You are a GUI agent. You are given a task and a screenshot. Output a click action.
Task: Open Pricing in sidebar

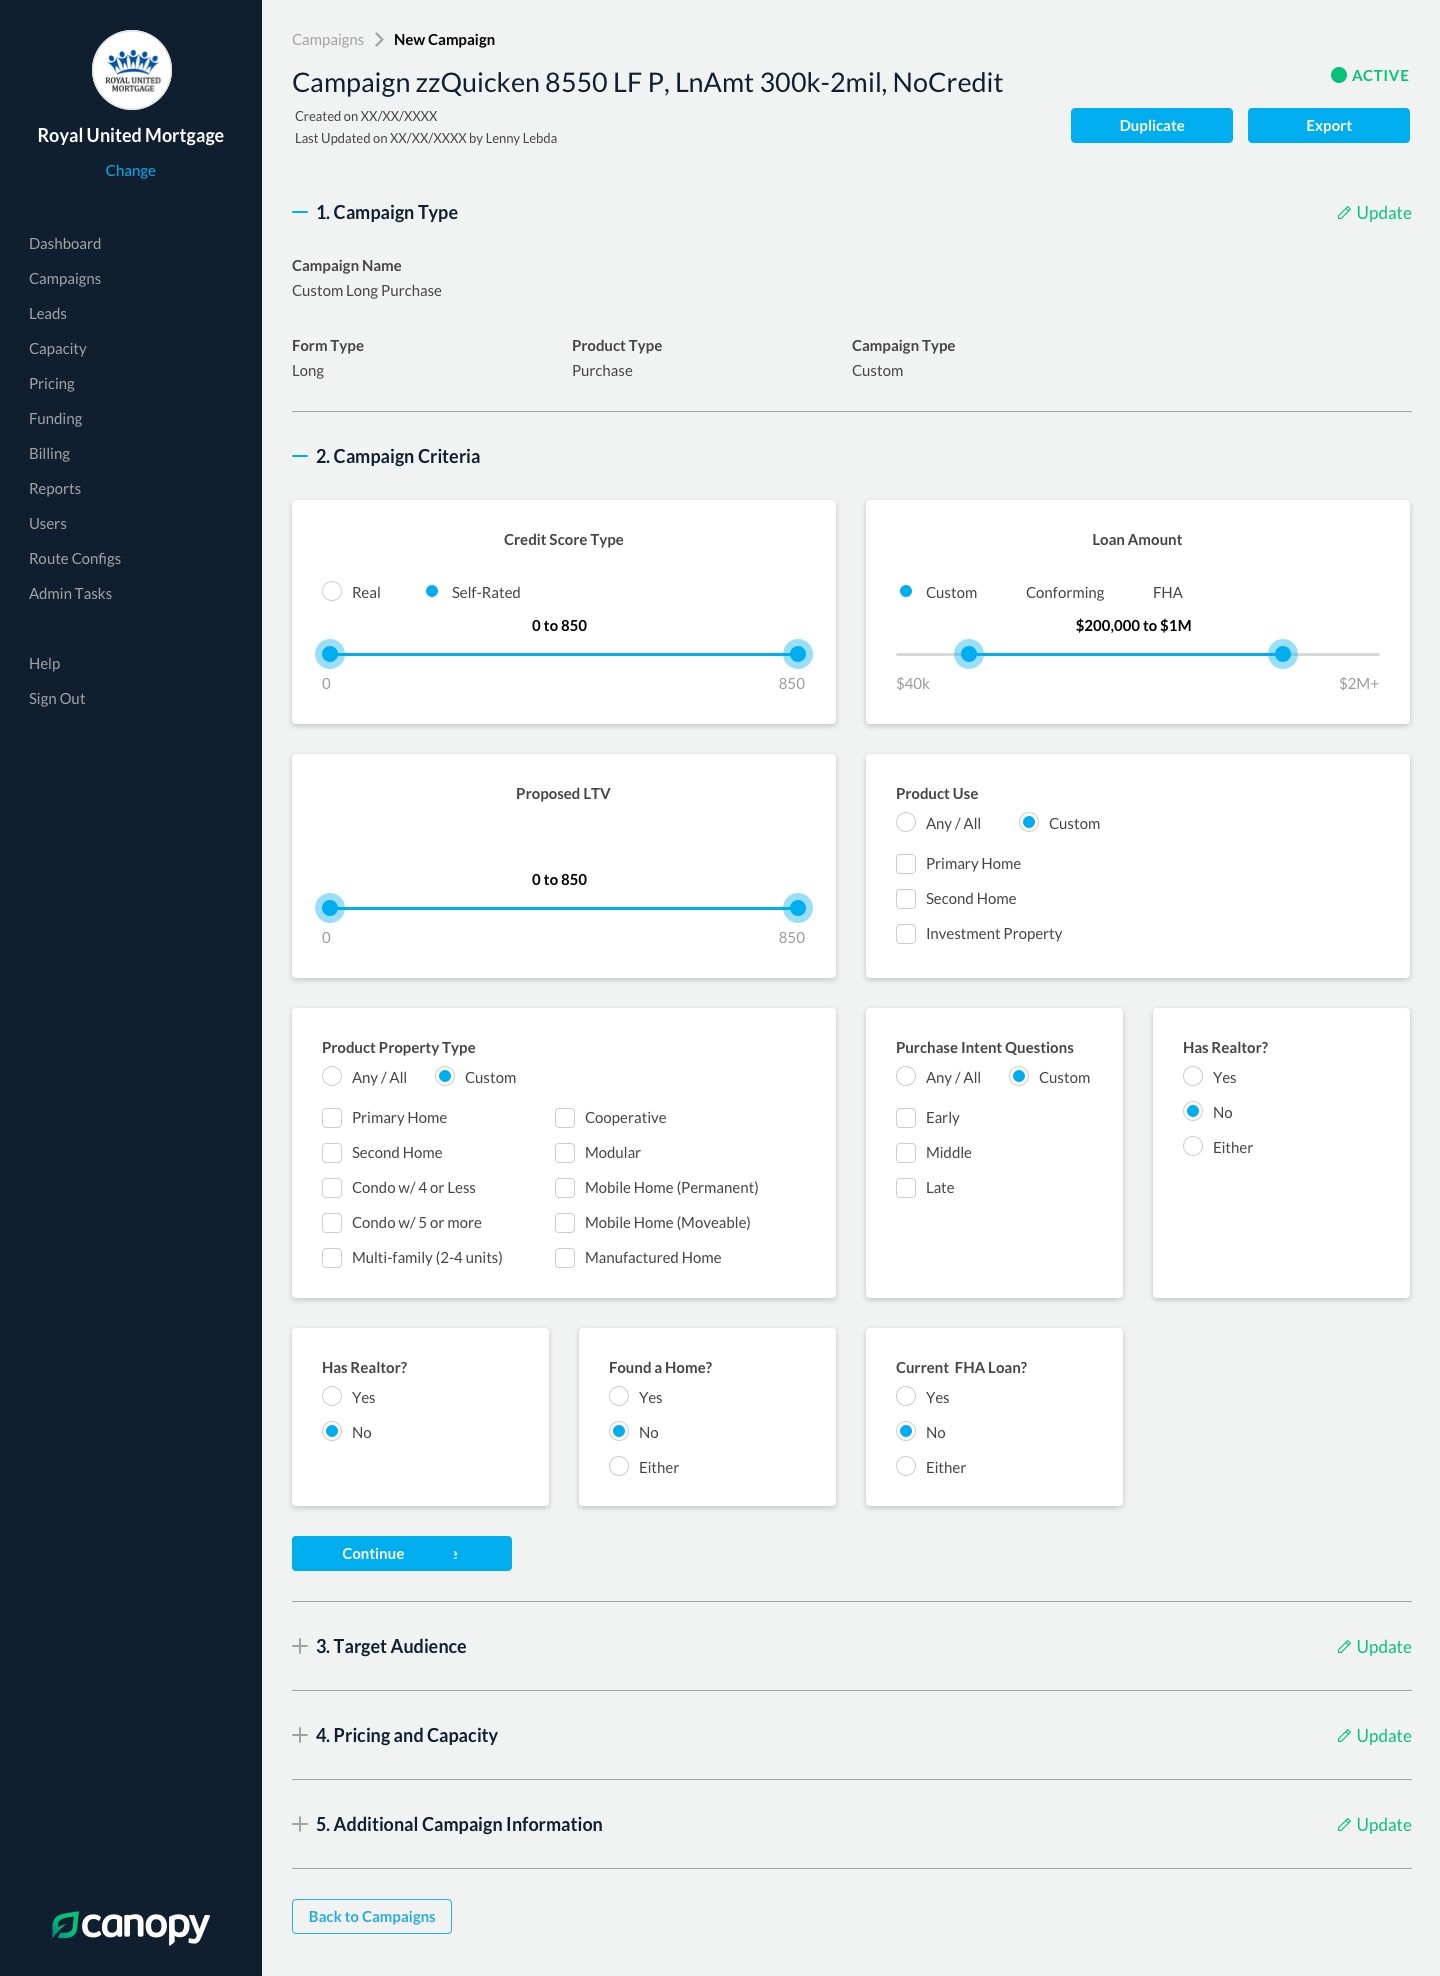(52, 383)
